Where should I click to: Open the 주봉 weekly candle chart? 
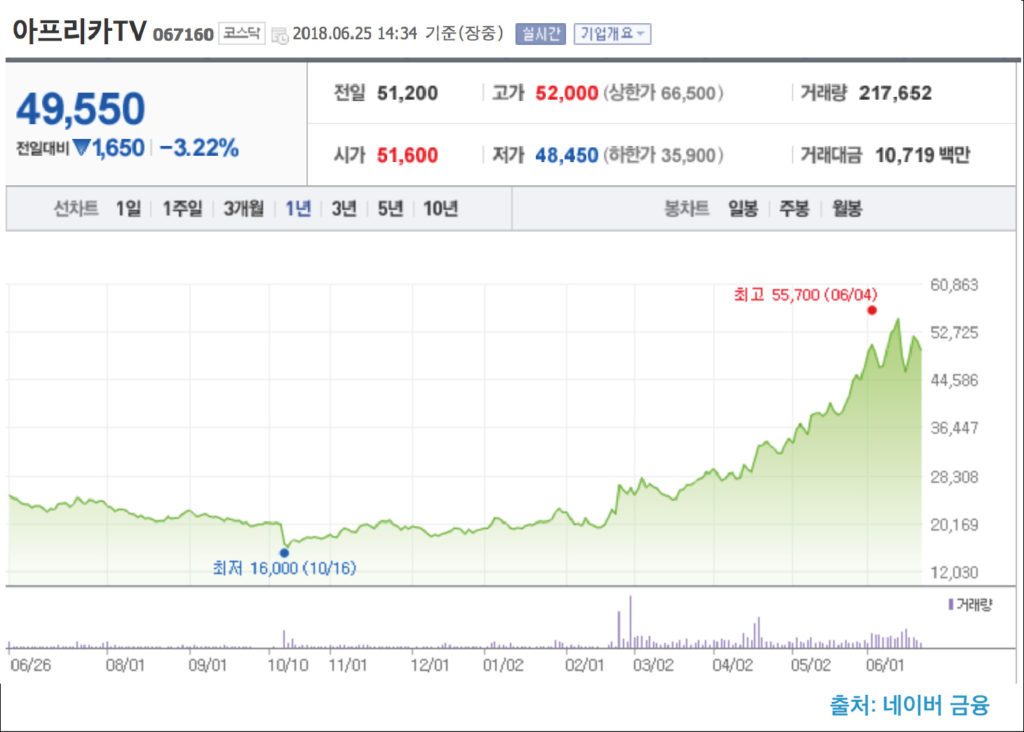(x=794, y=208)
